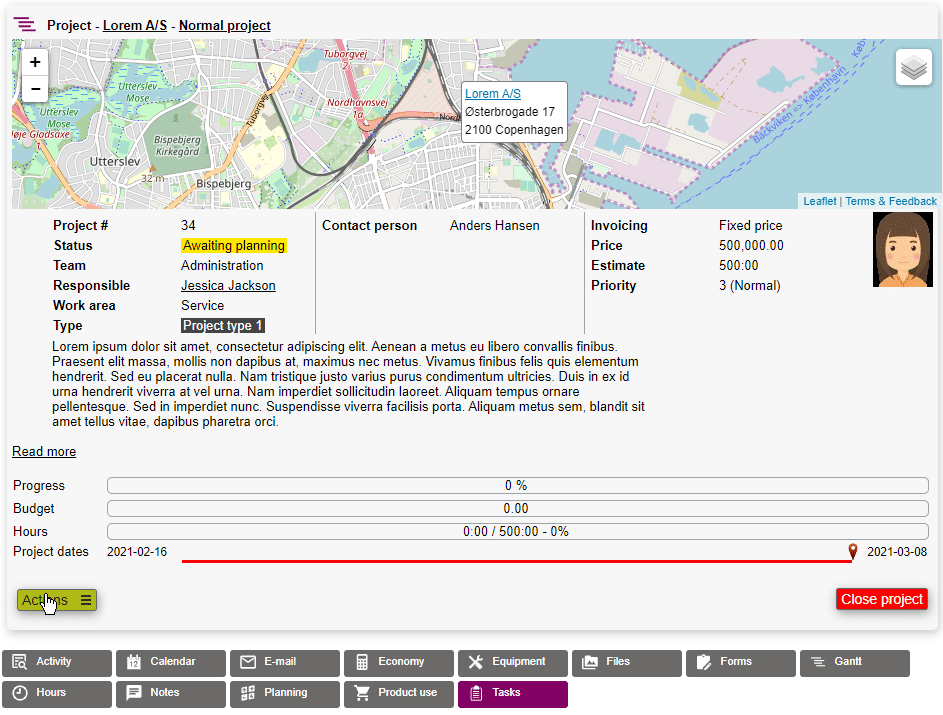Click Lorem A/S link in map popup
The width and height of the screenshot is (943, 715).
coord(492,94)
